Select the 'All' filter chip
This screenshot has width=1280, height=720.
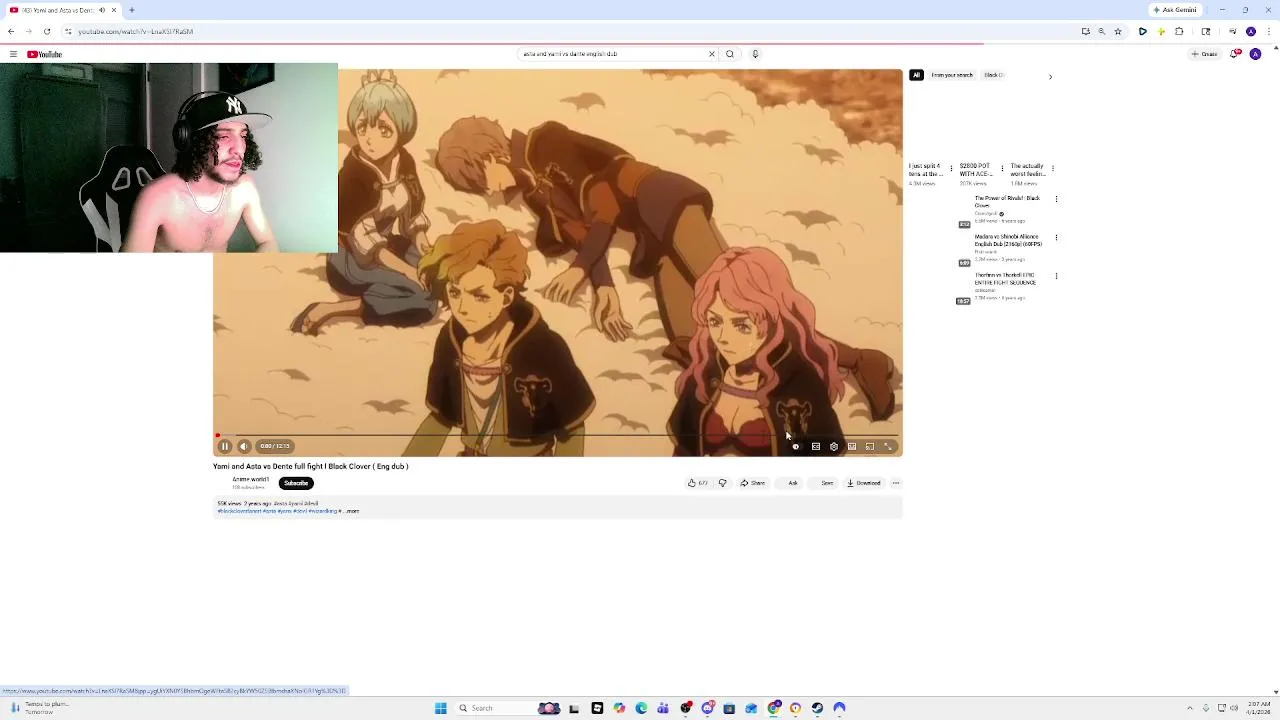pos(916,75)
